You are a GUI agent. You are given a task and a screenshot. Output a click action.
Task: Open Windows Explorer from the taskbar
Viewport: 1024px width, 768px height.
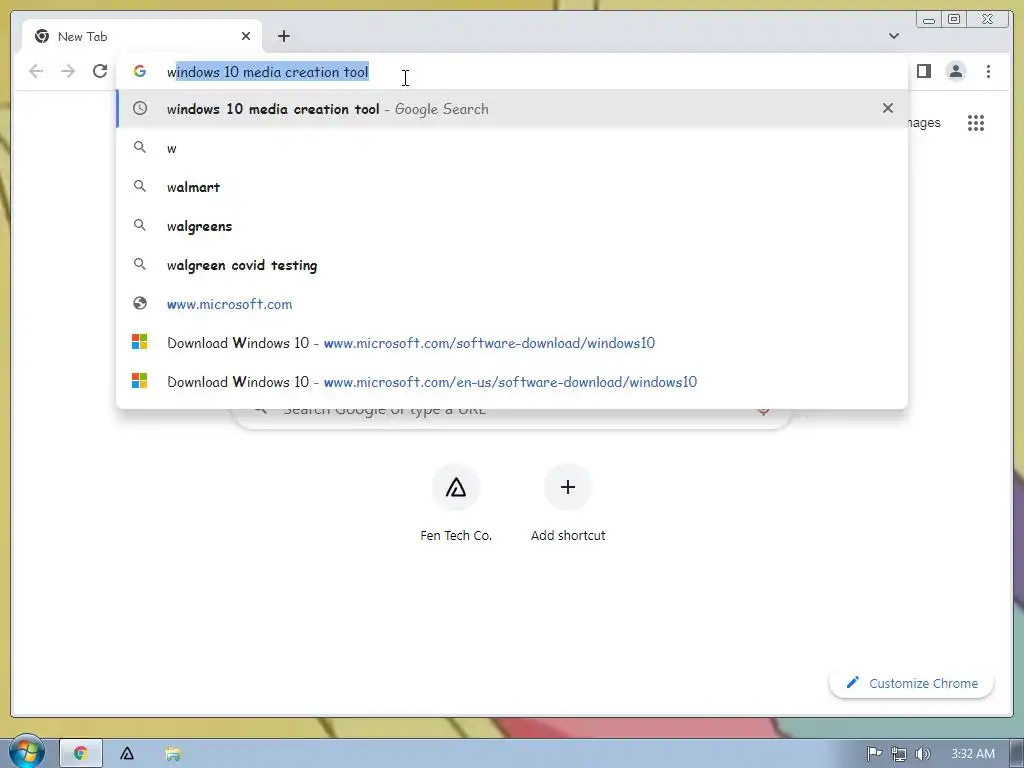tap(172, 754)
